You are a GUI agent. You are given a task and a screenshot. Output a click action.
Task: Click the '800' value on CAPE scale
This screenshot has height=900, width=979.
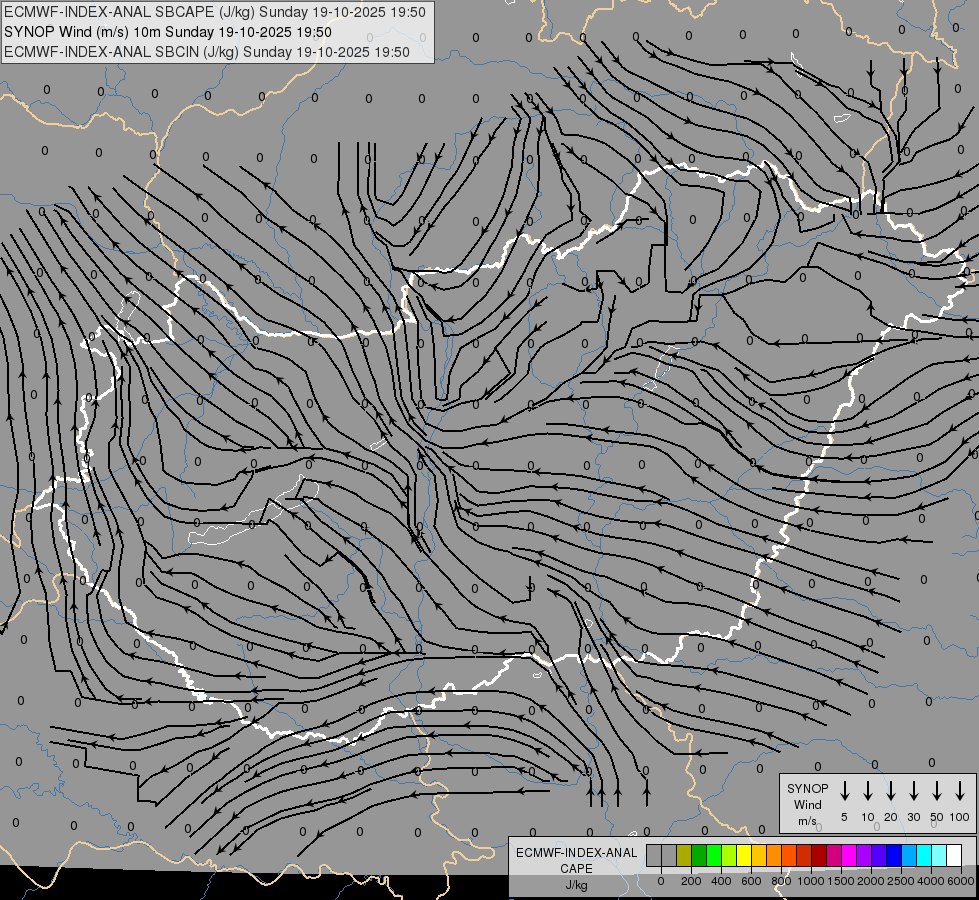pos(781,881)
